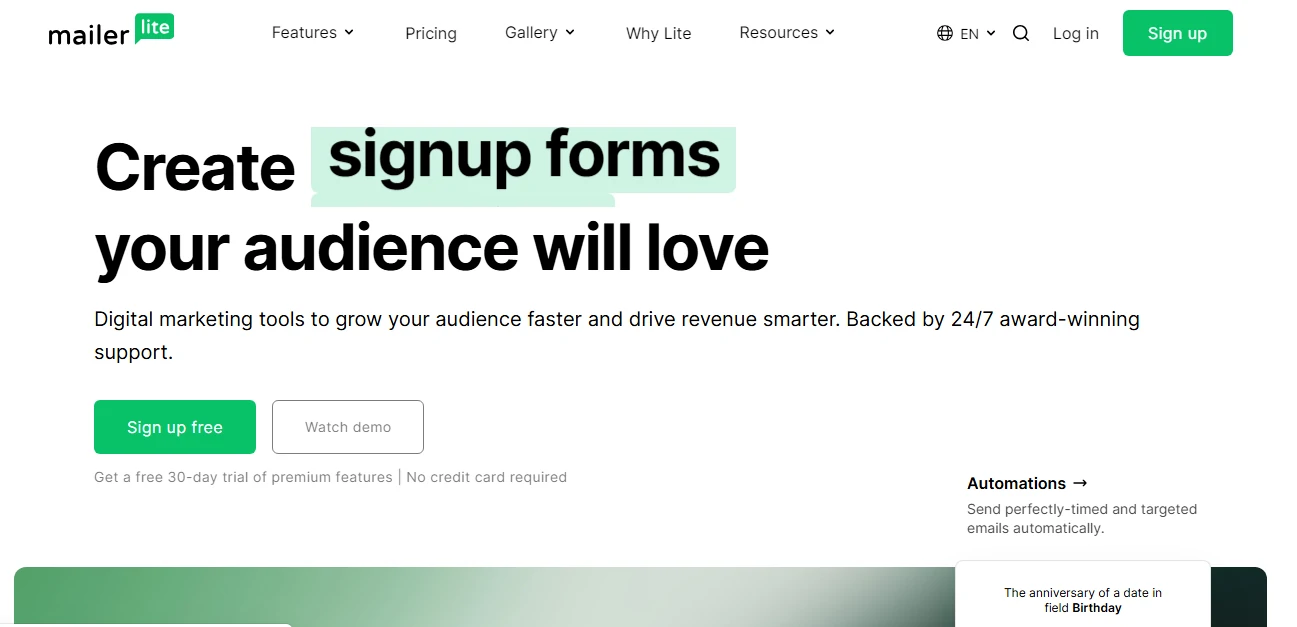1297x627 pixels.
Task: Expand the Resources dropdown chevron
Action: (830, 32)
